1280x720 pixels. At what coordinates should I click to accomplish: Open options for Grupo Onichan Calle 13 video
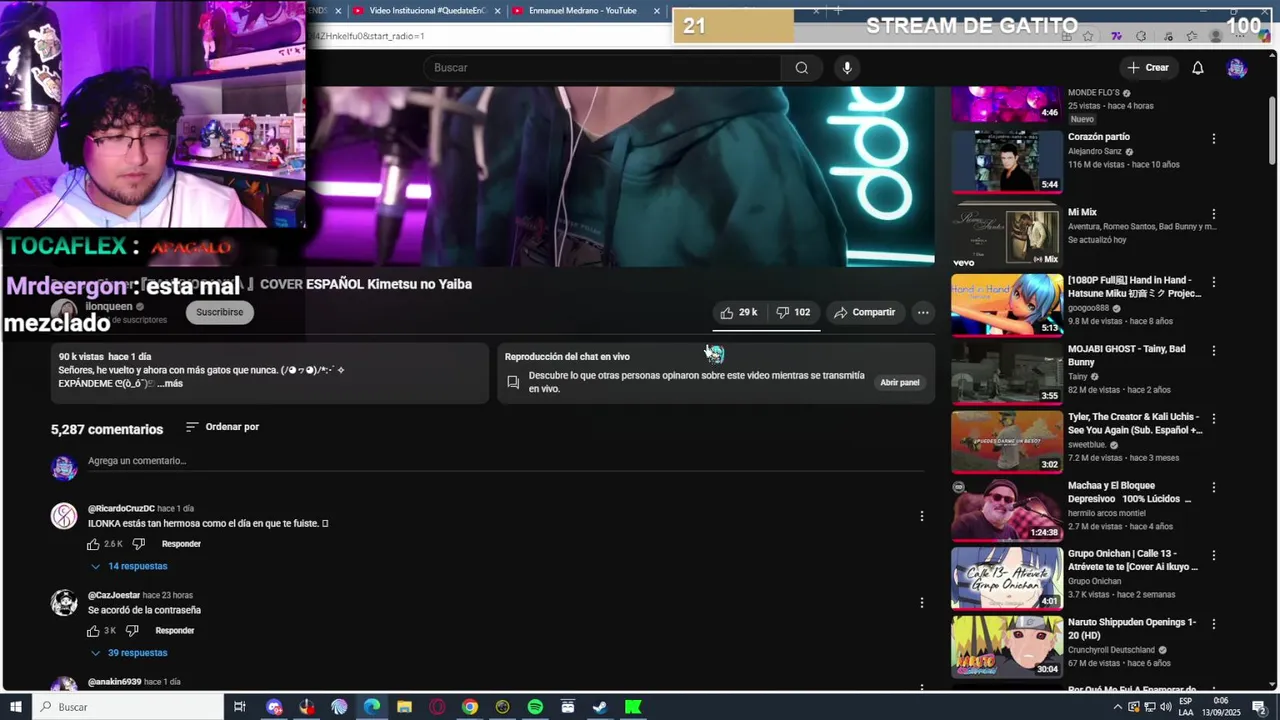coord(1214,556)
